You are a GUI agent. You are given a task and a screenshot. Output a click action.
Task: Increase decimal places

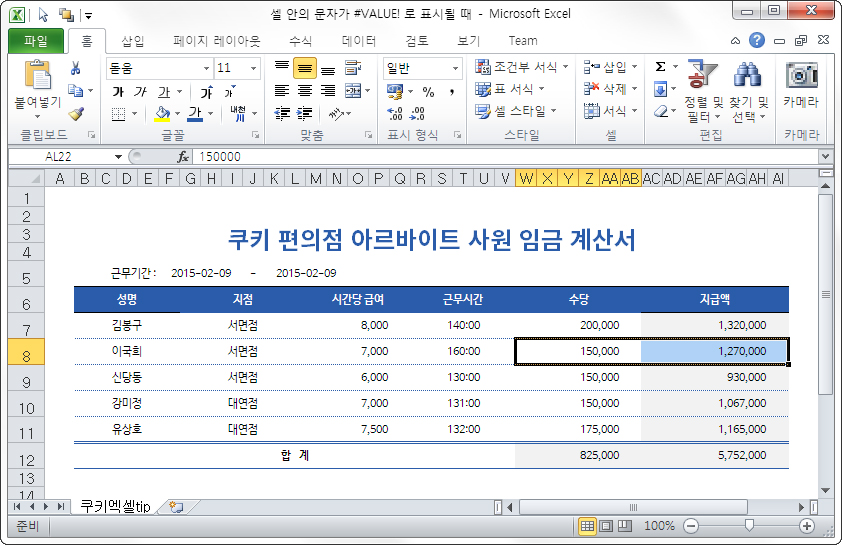[x=395, y=113]
